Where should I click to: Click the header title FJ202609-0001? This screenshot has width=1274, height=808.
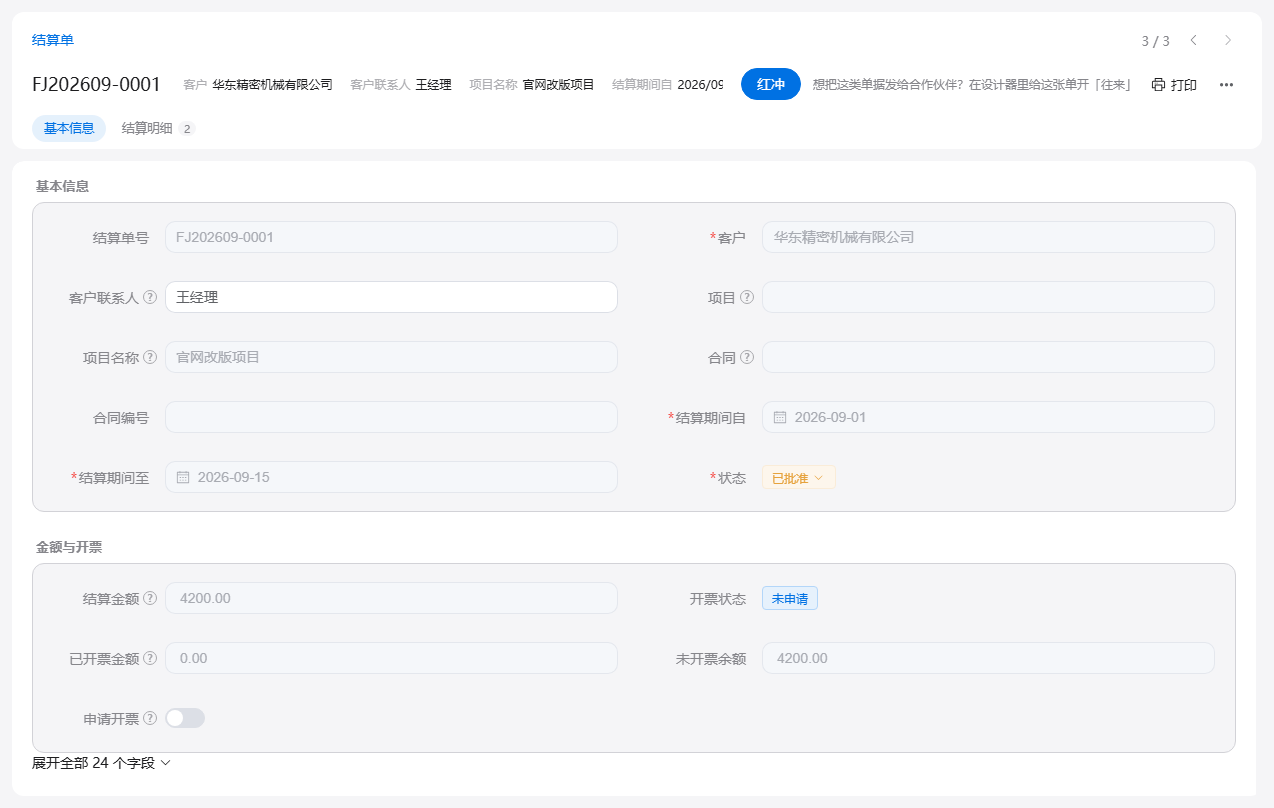point(96,84)
